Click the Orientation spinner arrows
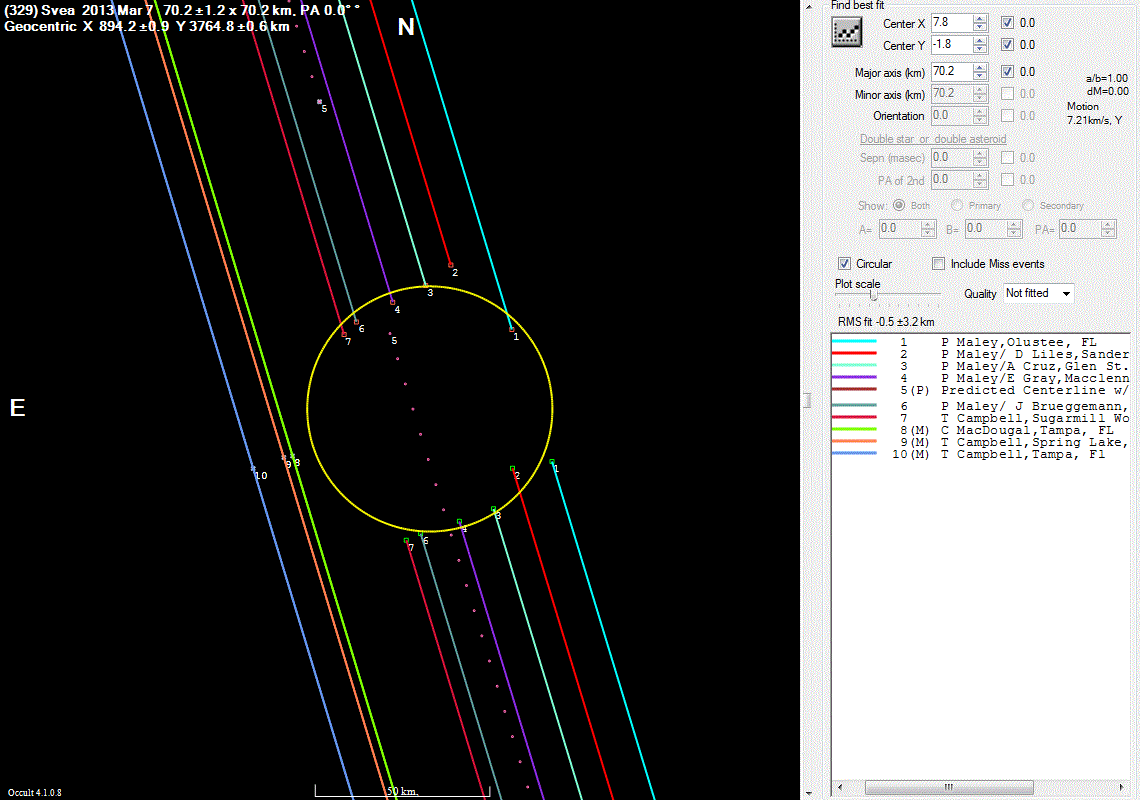The image size is (1140, 800). pos(980,115)
